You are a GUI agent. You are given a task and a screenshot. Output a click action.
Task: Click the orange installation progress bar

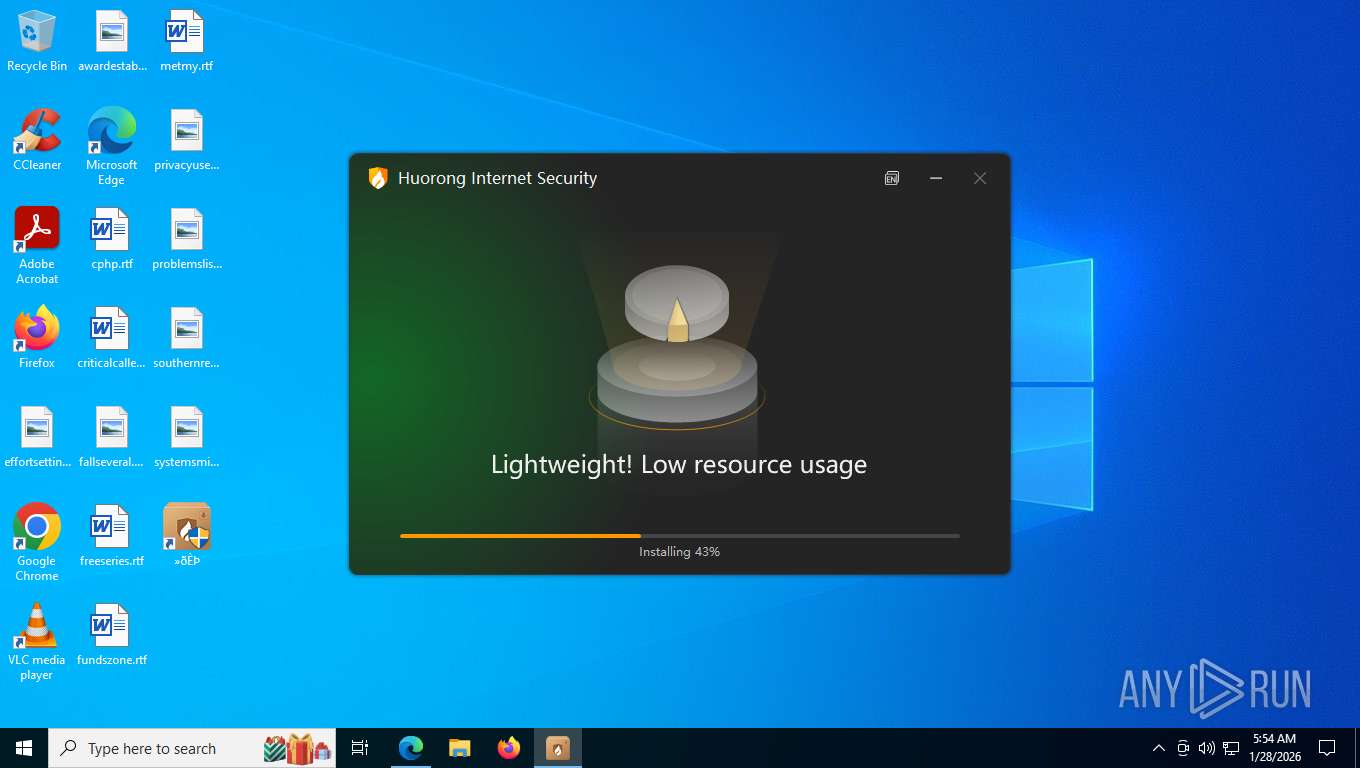tap(680, 536)
